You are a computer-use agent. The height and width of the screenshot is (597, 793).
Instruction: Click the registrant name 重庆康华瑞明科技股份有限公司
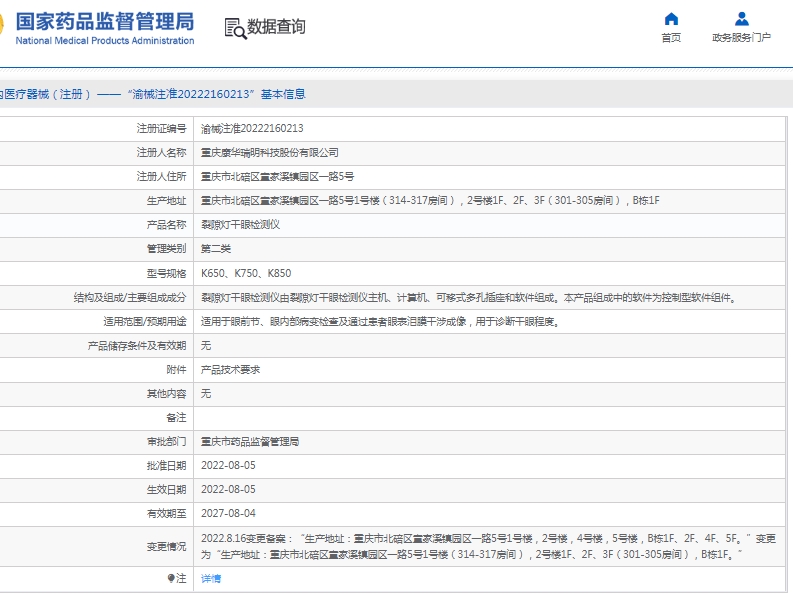pos(270,153)
